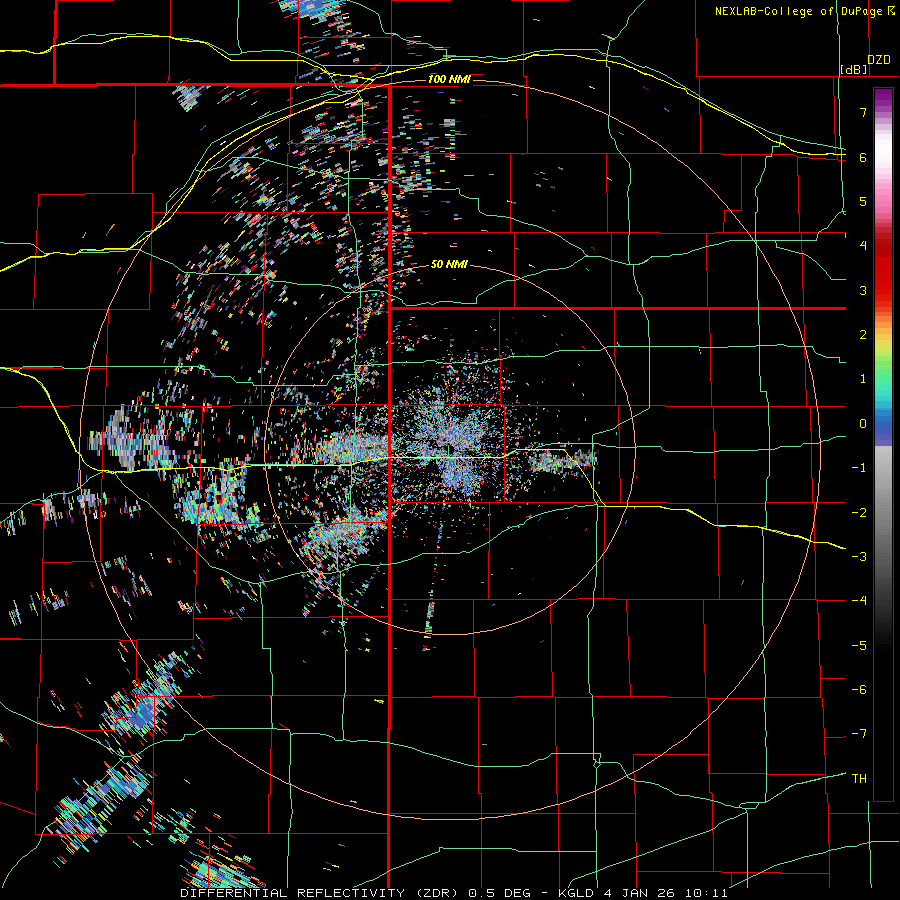900x900 pixels.
Task: Click the -1 value on the color scale
Action: [859, 468]
